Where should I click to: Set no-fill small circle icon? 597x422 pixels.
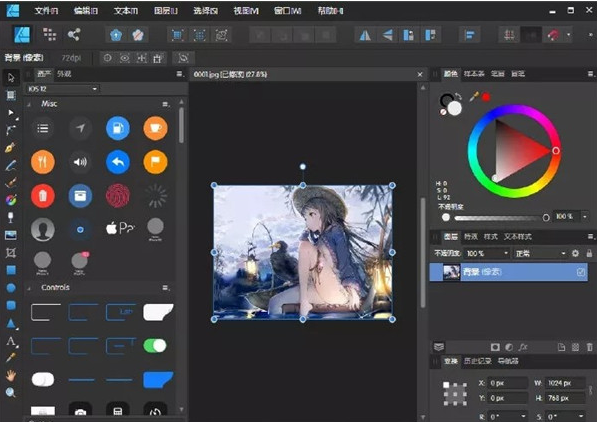click(x=443, y=112)
